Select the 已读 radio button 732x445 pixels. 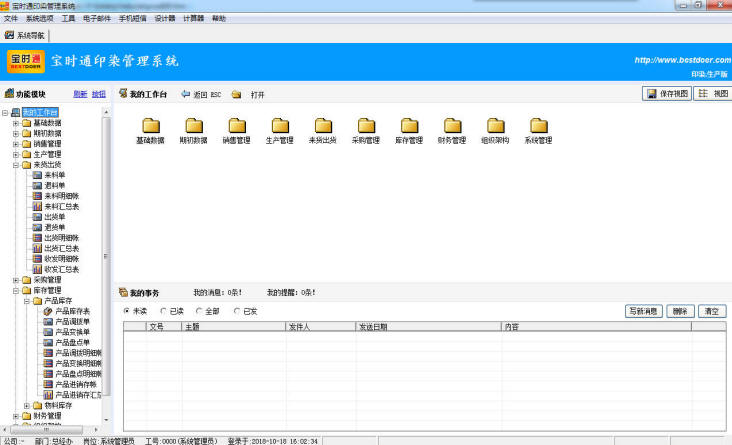pyautogui.click(x=163, y=311)
